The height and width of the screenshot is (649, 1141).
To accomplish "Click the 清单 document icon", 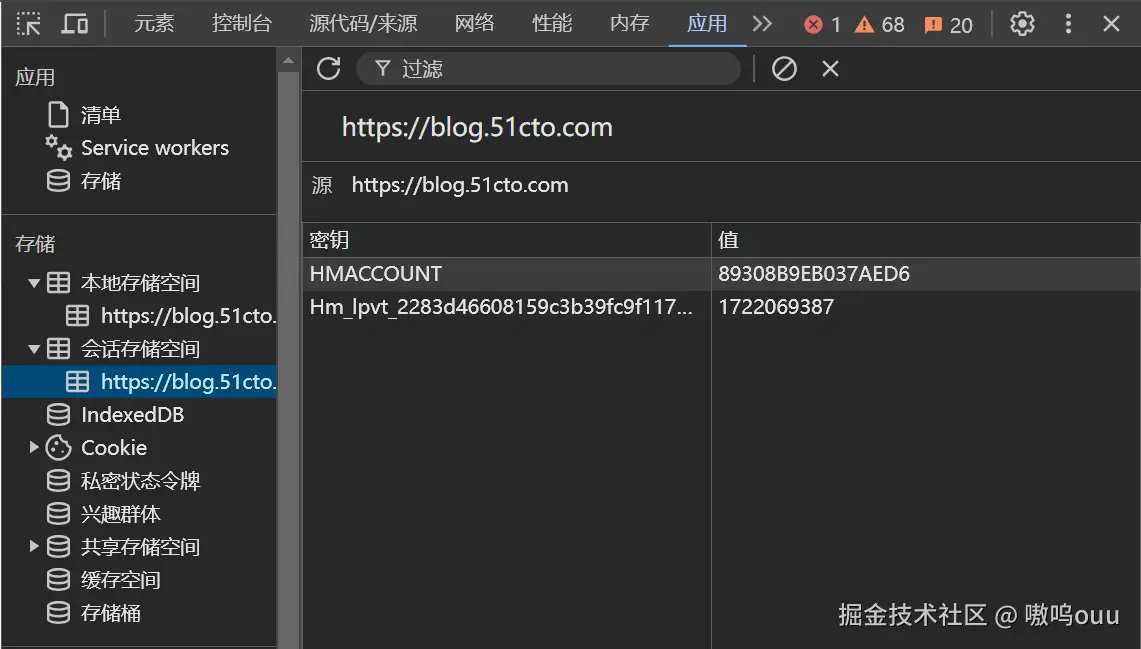I will click(58, 115).
